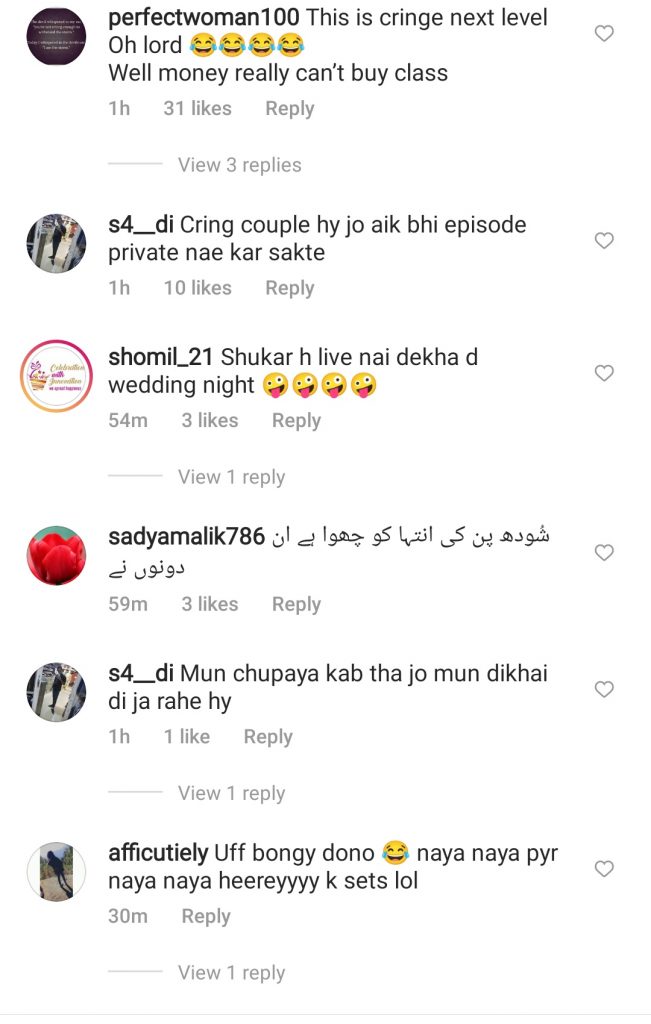Open the sadyamalik786 username link
This screenshot has width=651, height=1024.
click(187, 537)
